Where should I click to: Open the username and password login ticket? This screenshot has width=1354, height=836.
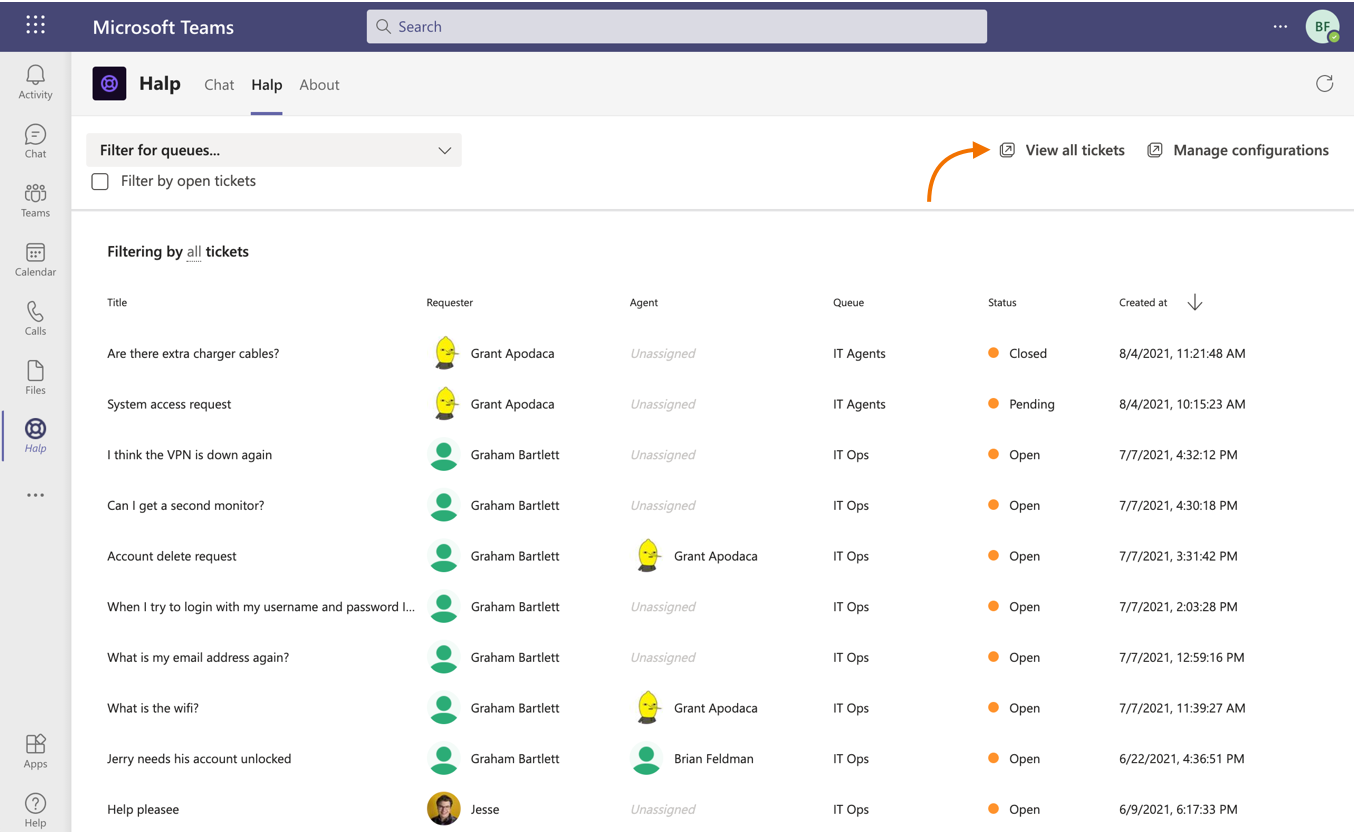coord(261,606)
